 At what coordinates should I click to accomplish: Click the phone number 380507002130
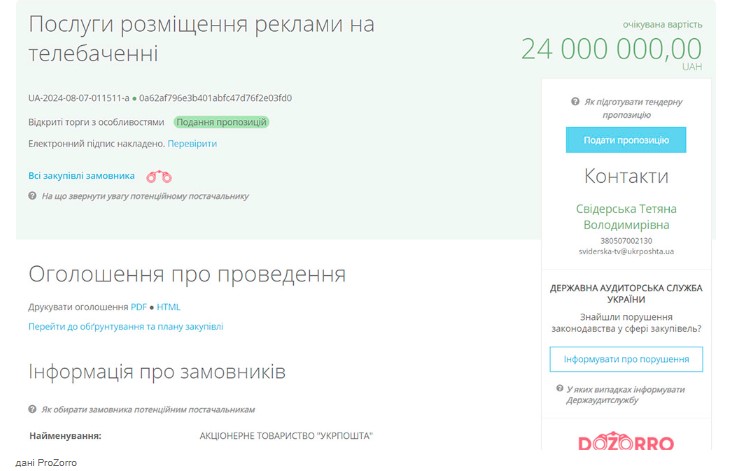pos(626,241)
